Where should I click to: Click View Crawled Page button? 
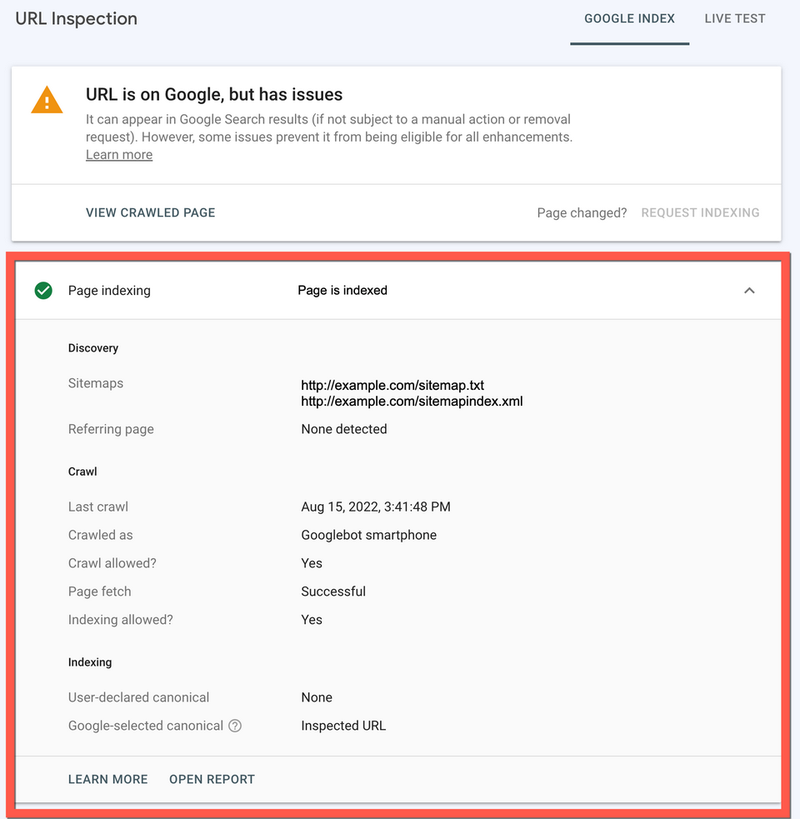coord(150,213)
